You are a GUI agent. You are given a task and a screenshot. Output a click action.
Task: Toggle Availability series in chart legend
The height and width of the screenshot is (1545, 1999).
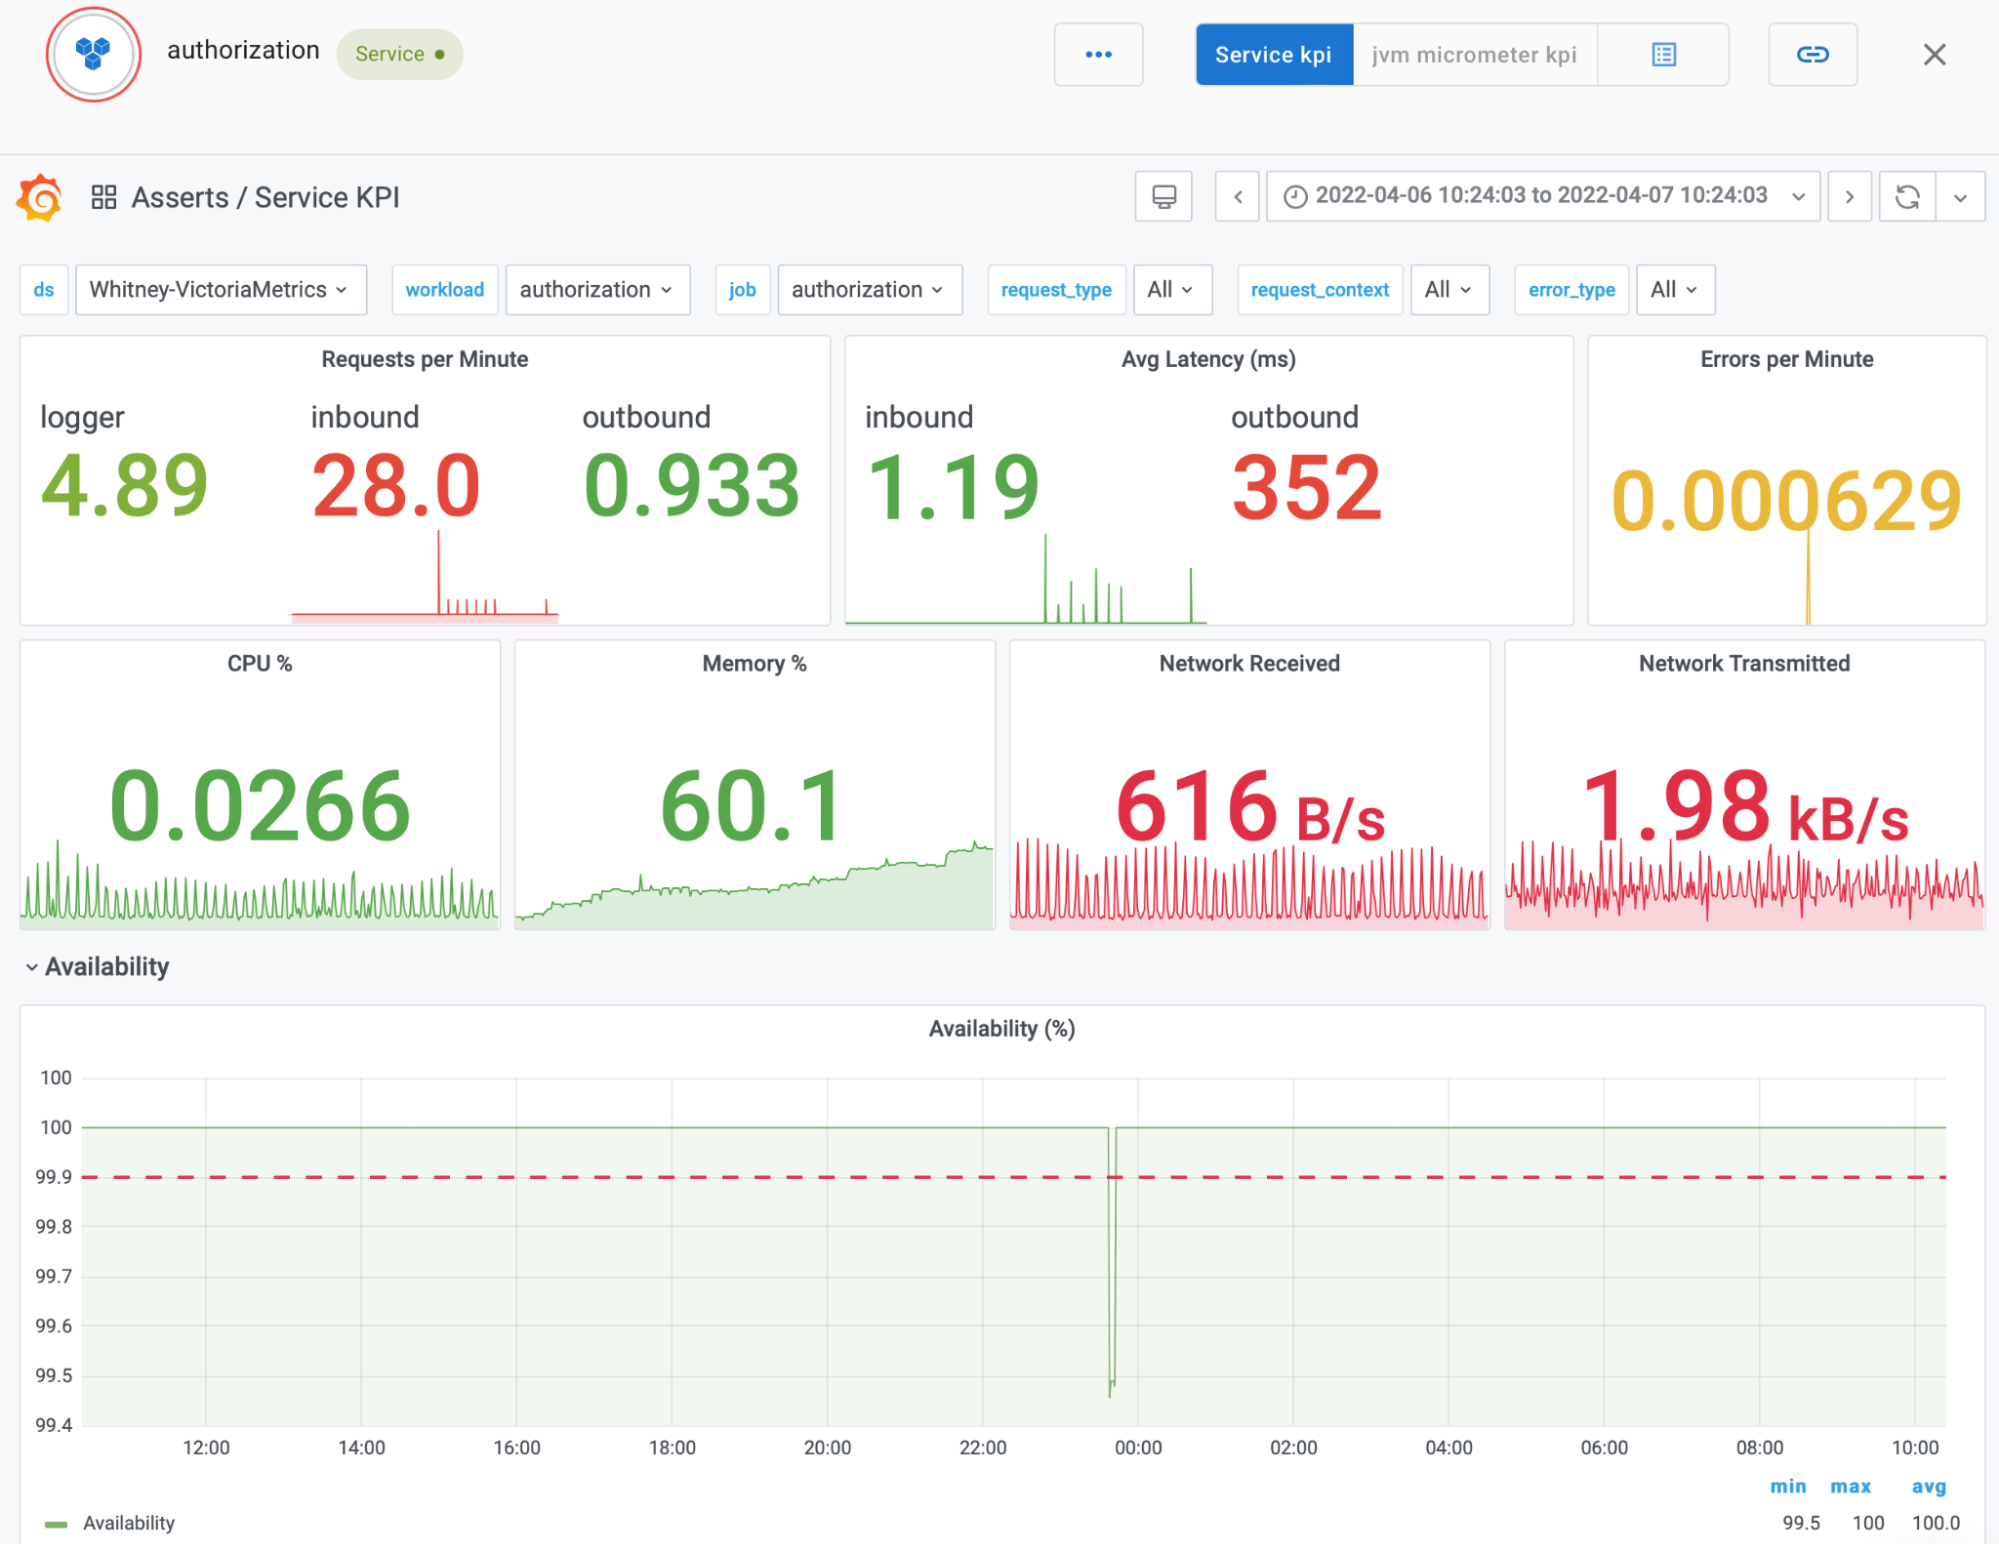click(128, 1523)
